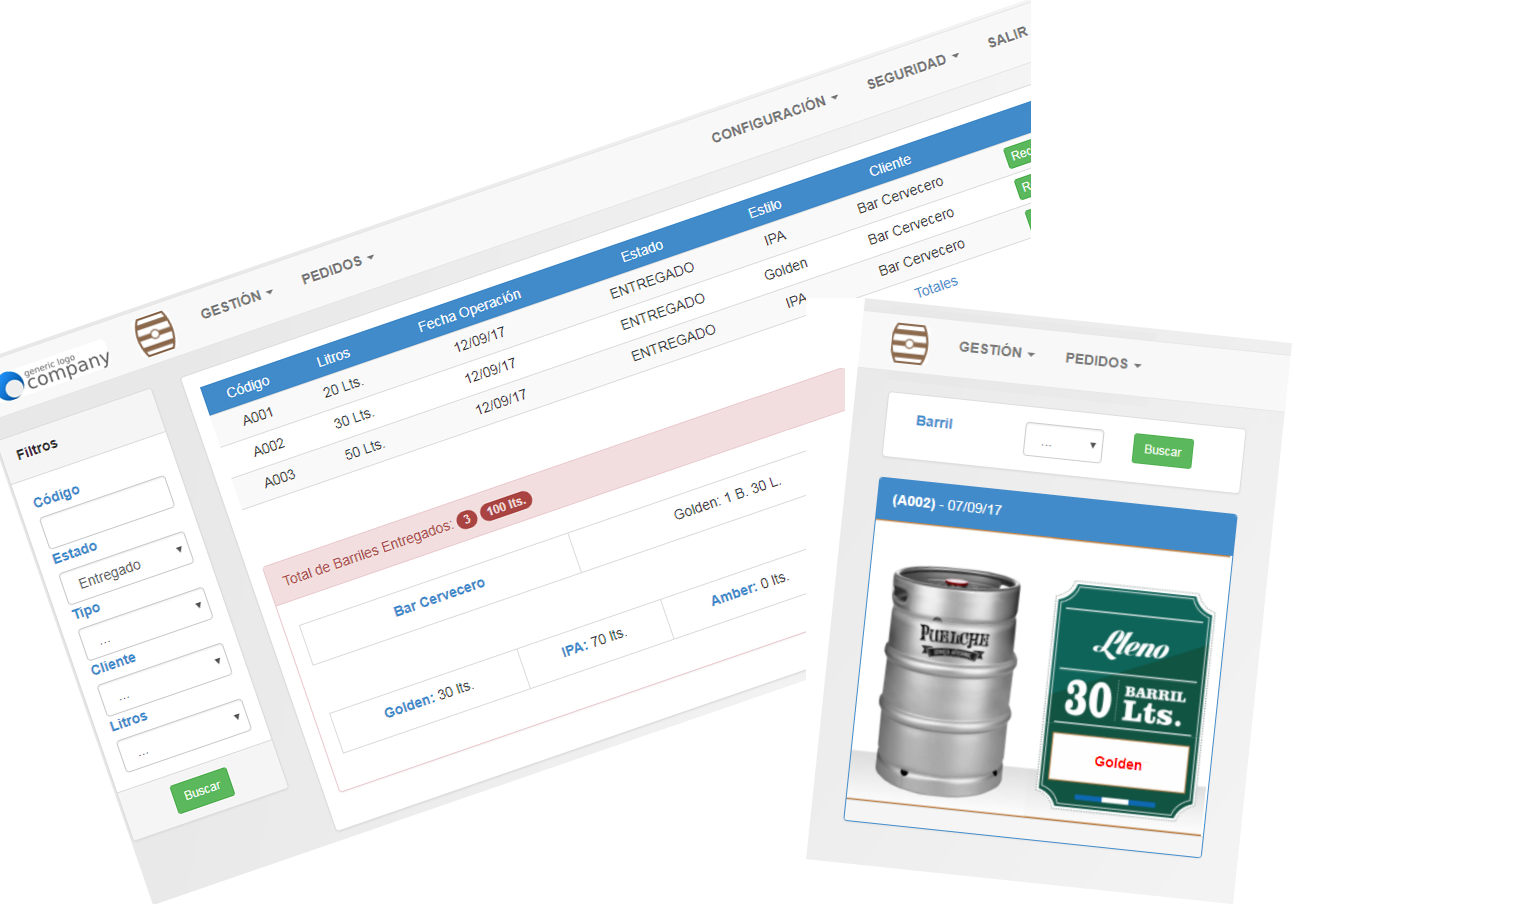Viewport: 1514px width, 904px height.
Task: Click the Golden style cell in the table
Action: pyautogui.click(x=786, y=268)
